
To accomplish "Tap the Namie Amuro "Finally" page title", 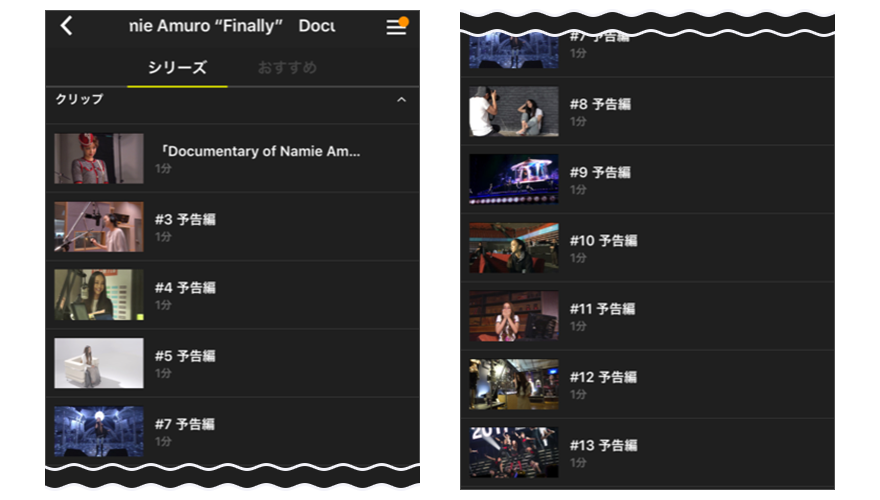I will (232, 26).
